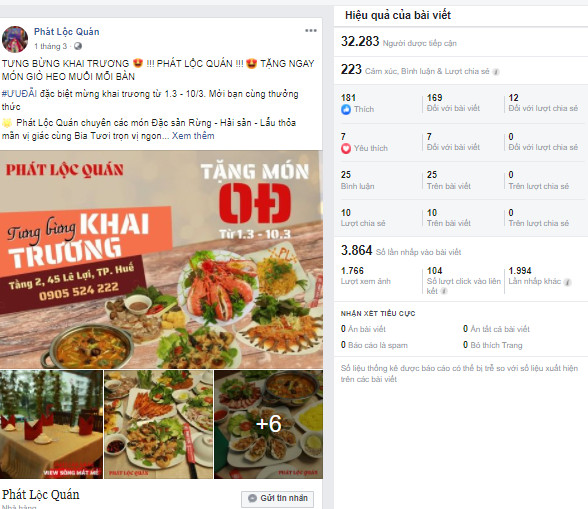Open the main Khai Trương banner image
Image resolution: width=588 pixels, height=509 pixels.
[161, 260]
